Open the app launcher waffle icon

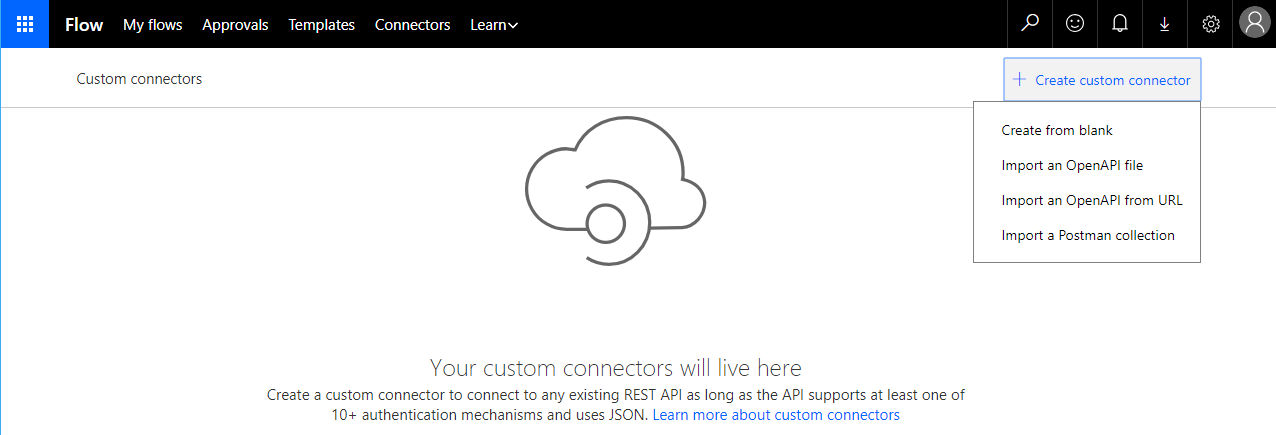[24, 24]
